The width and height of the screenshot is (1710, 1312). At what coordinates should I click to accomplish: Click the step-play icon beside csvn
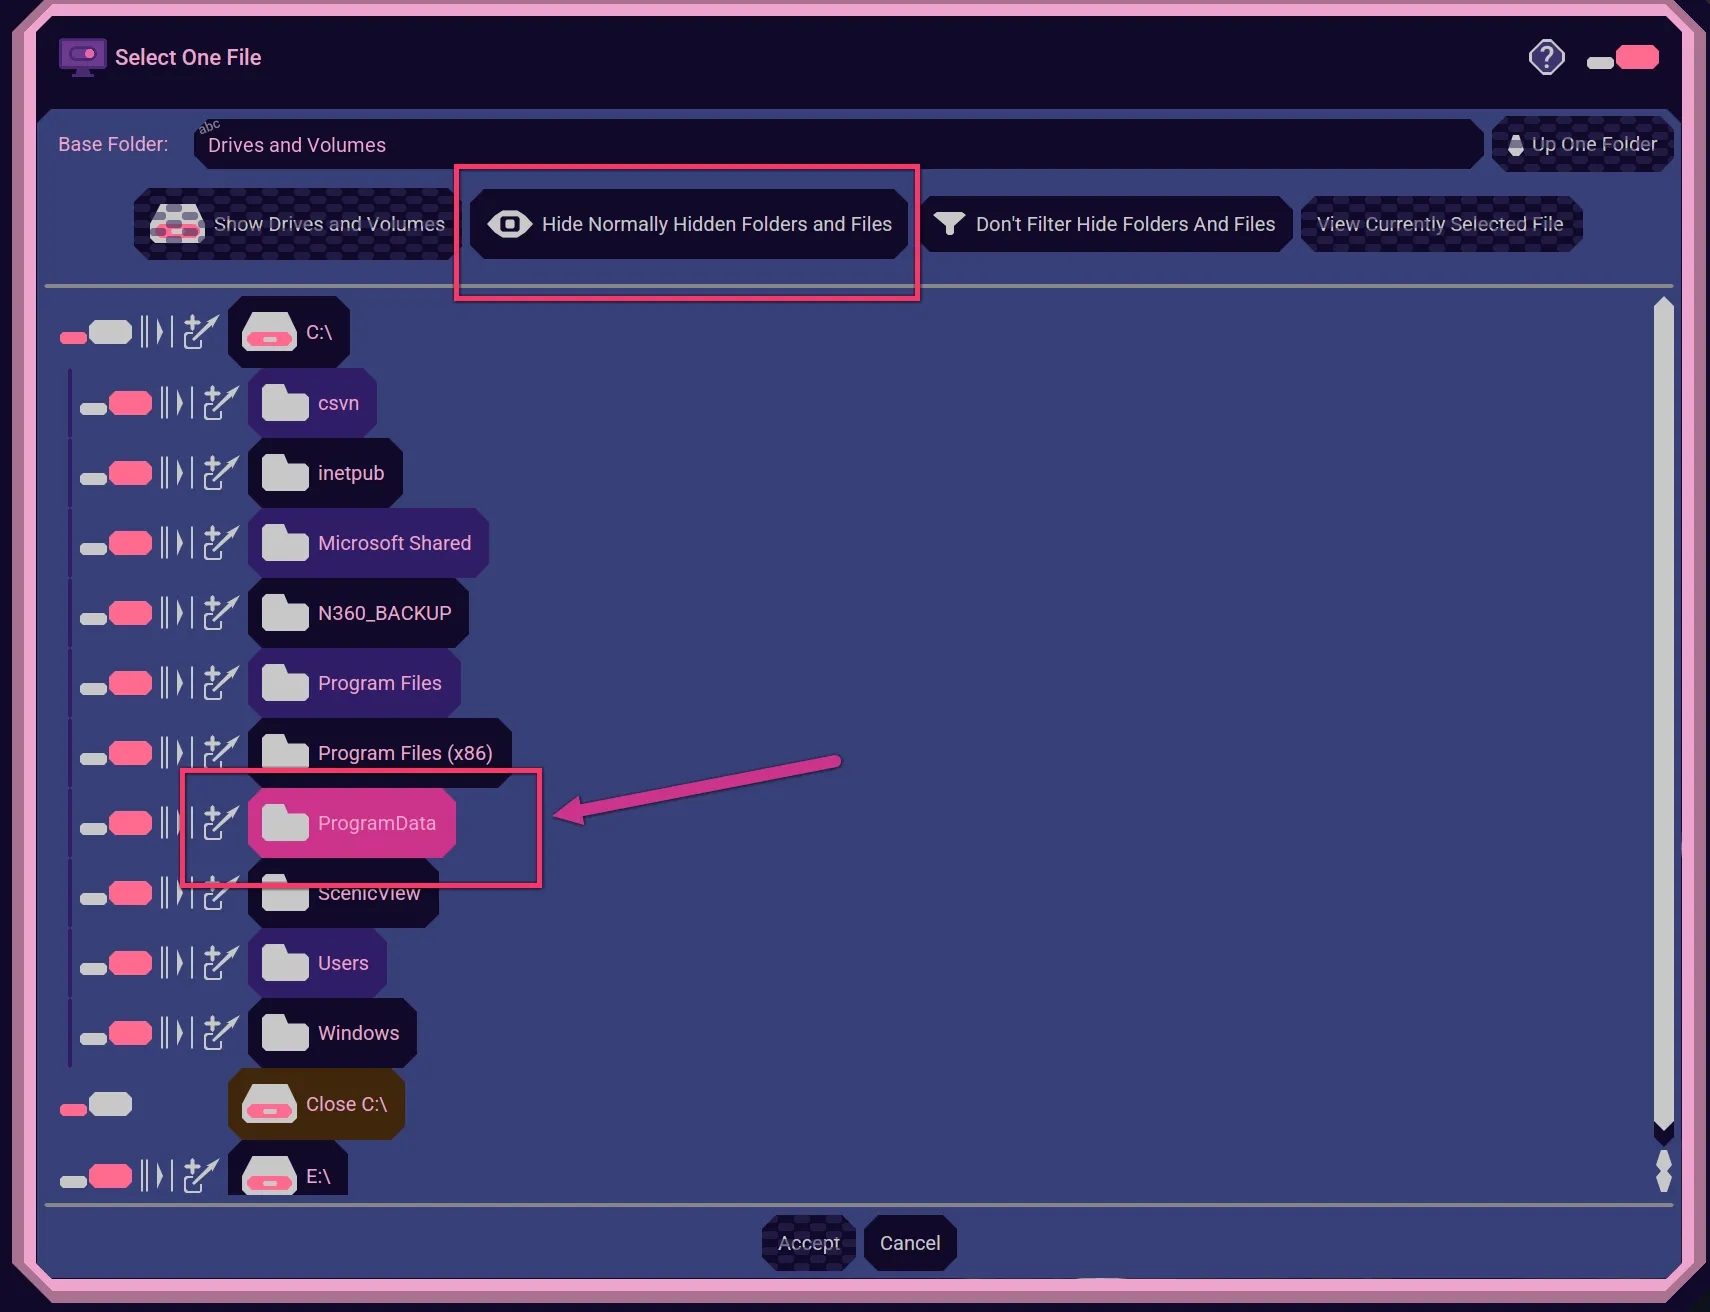coord(176,403)
